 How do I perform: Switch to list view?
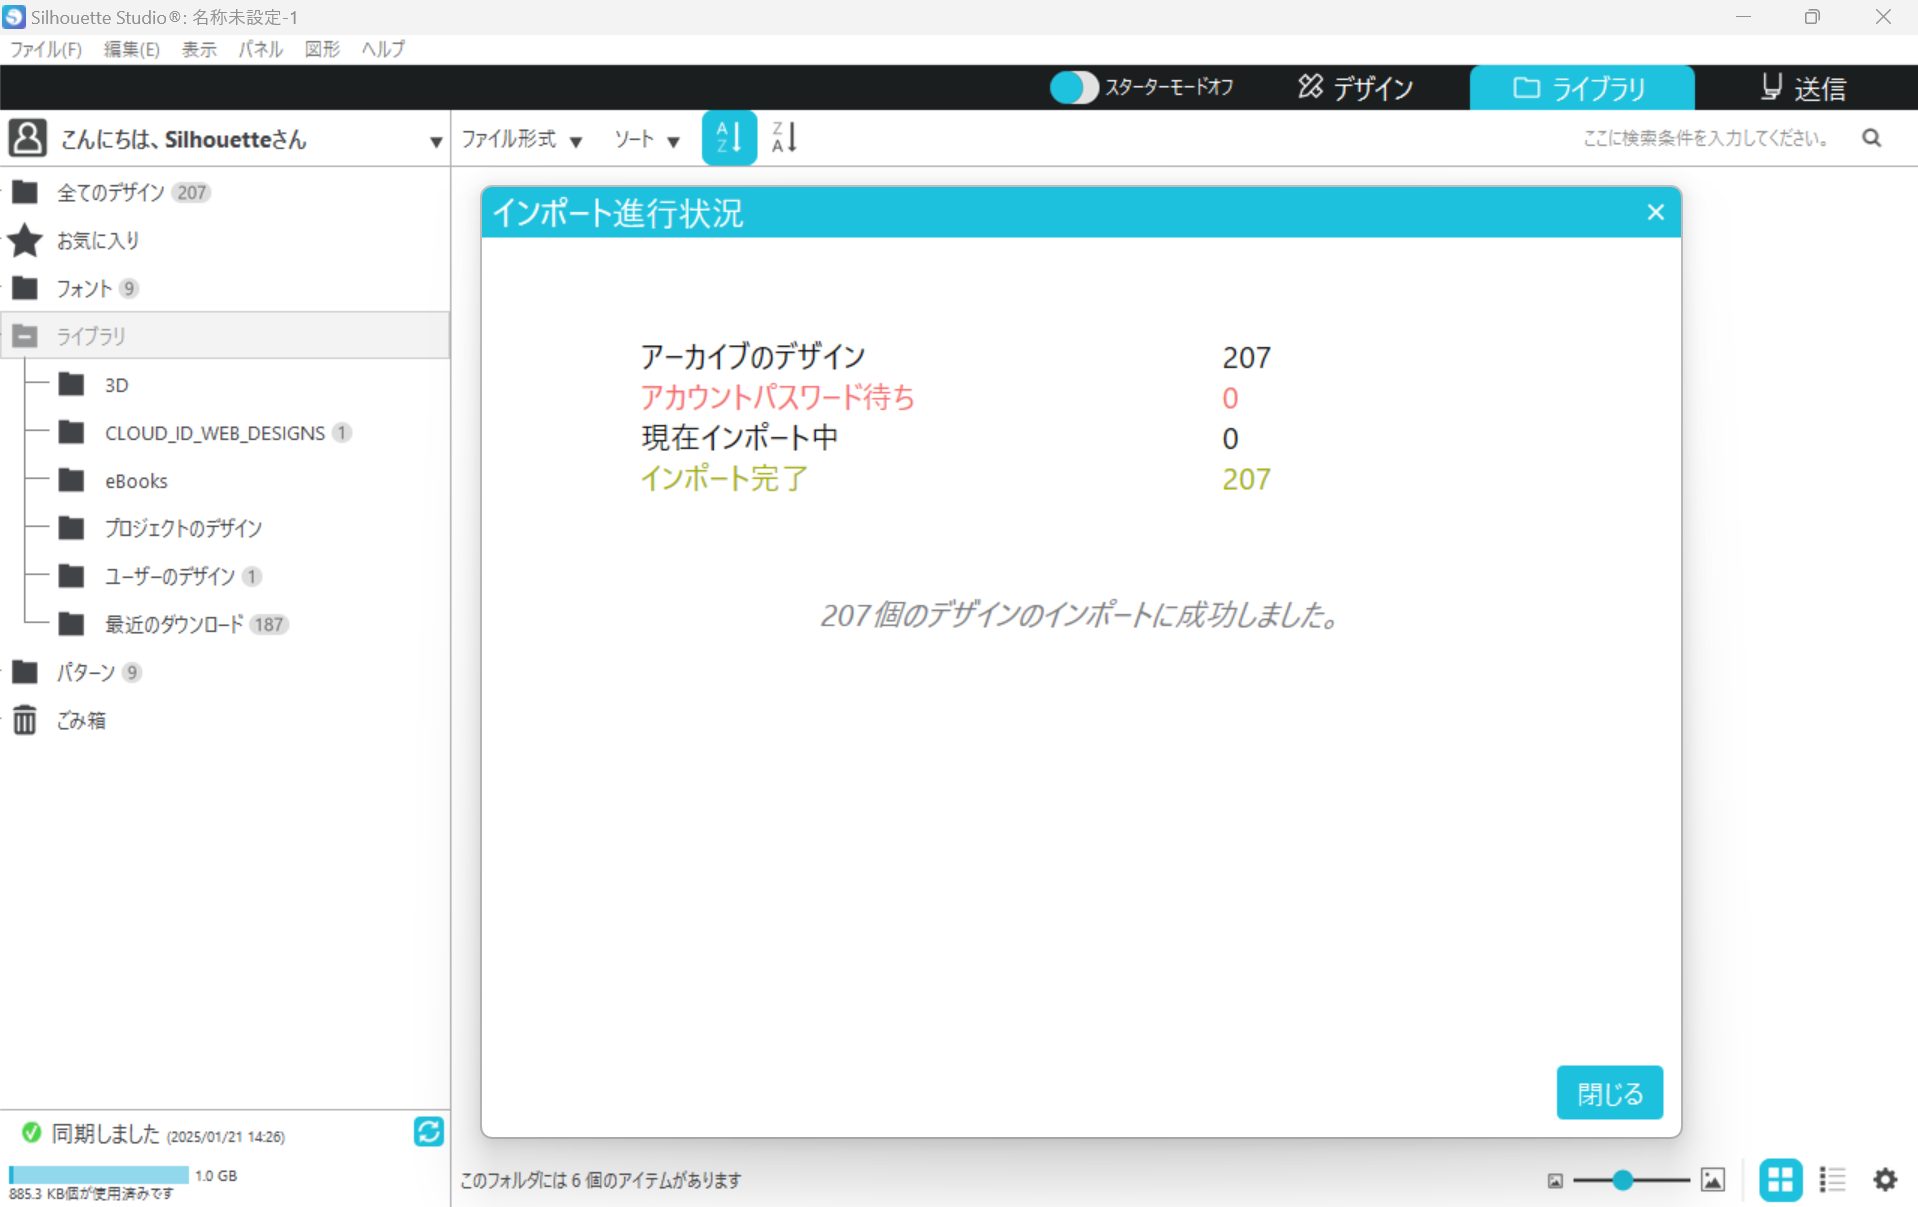[x=1832, y=1180]
